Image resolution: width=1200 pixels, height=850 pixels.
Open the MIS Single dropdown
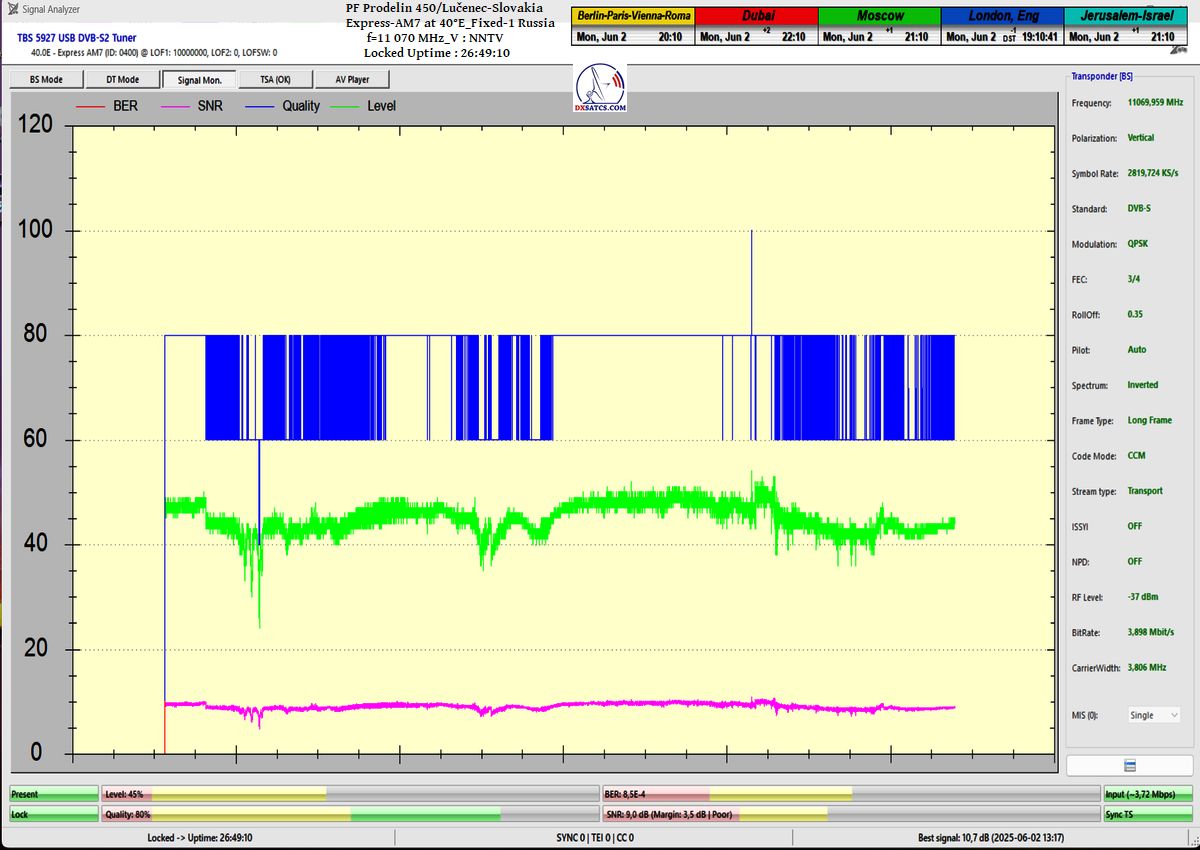1153,715
